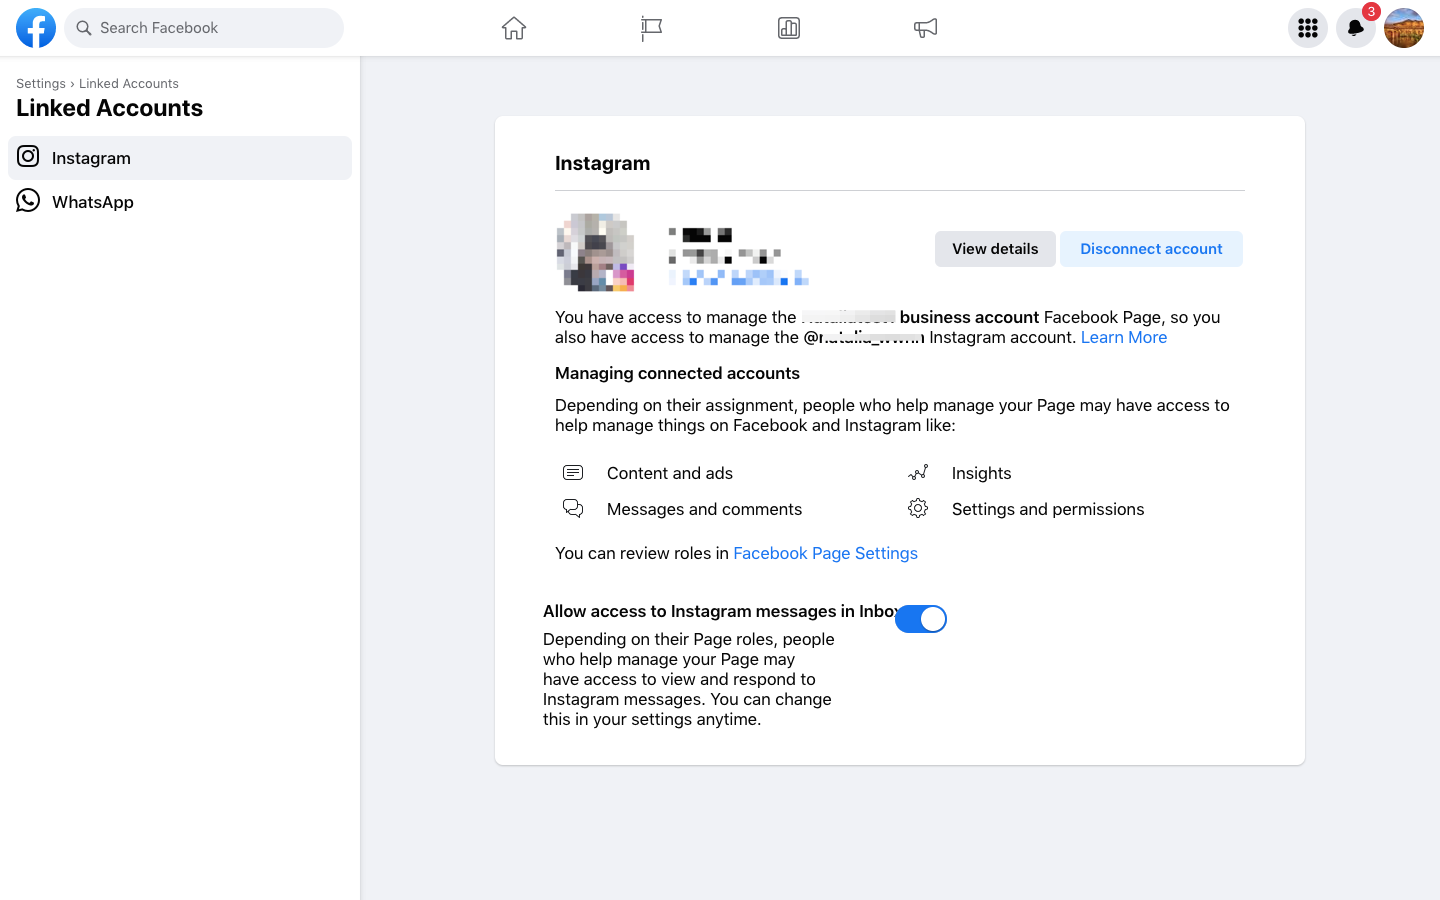Click the Linked Accounts page title
The image size is (1440, 900).
tap(110, 108)
